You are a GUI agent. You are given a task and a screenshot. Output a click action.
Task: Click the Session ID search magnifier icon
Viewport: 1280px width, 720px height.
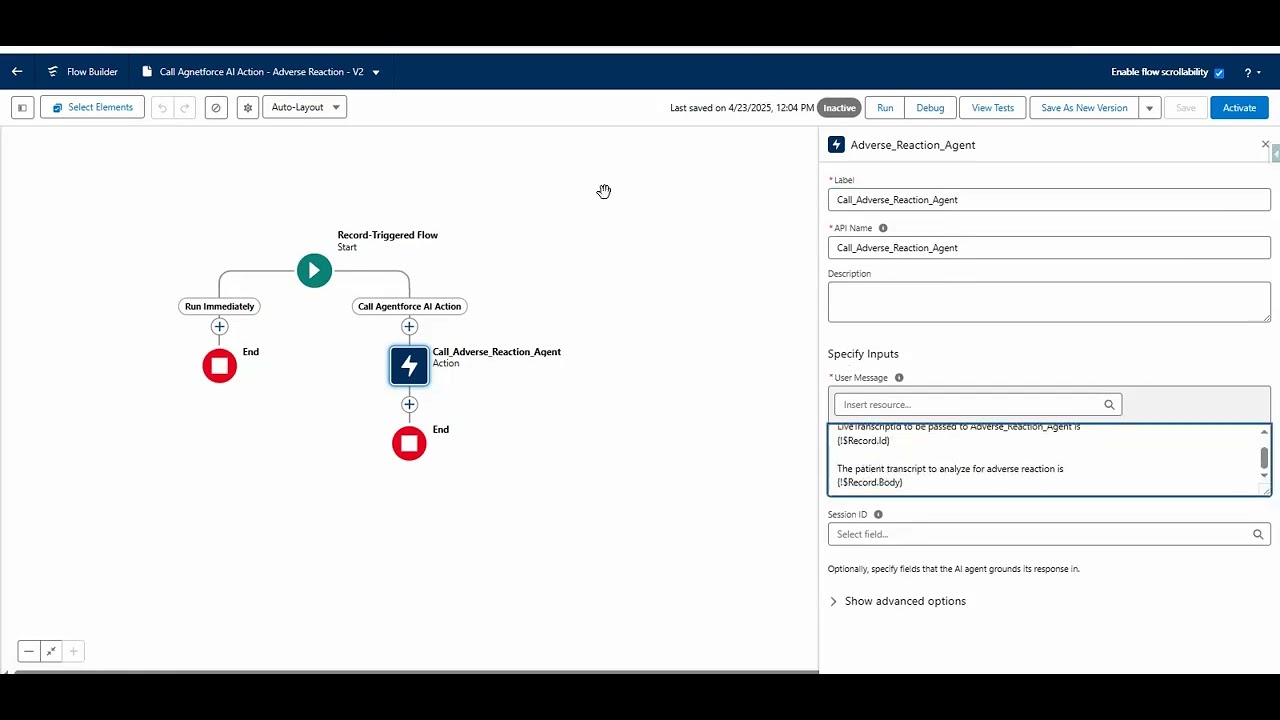pyautogui.click(x=1258, y=534)
